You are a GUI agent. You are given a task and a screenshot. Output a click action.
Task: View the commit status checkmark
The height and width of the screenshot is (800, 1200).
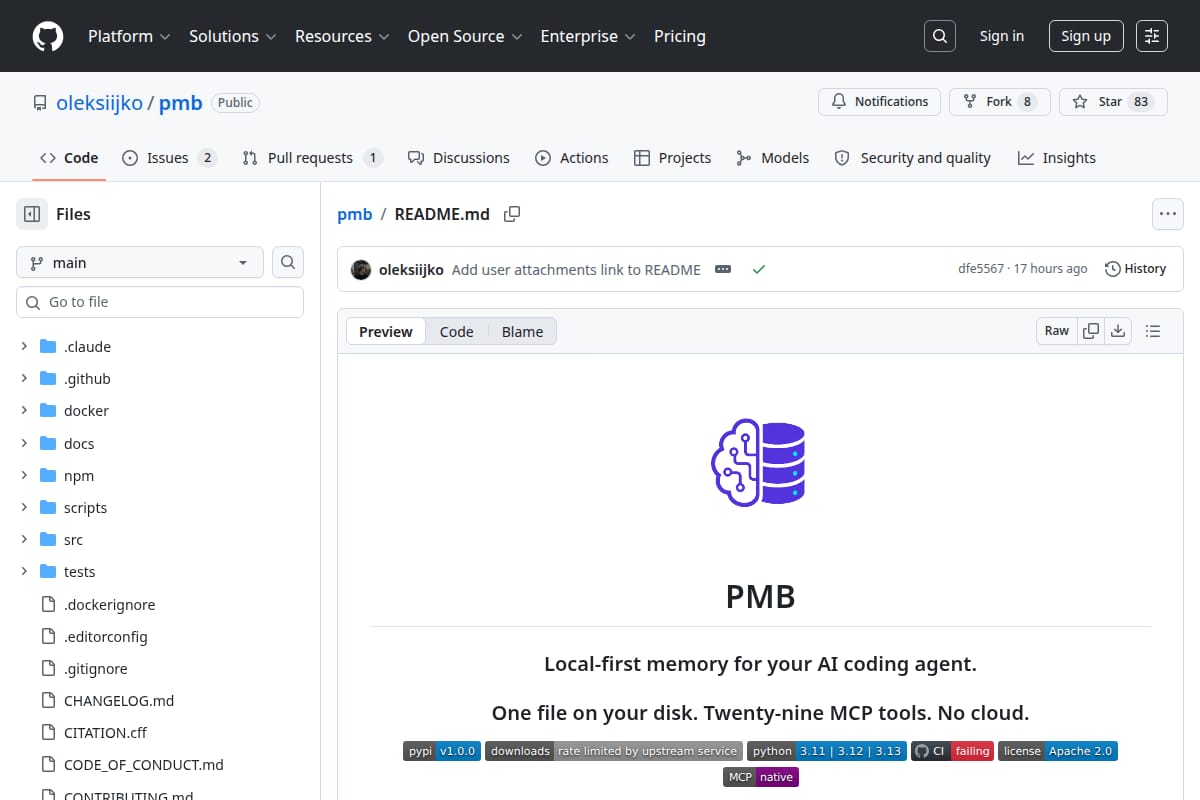759,269
